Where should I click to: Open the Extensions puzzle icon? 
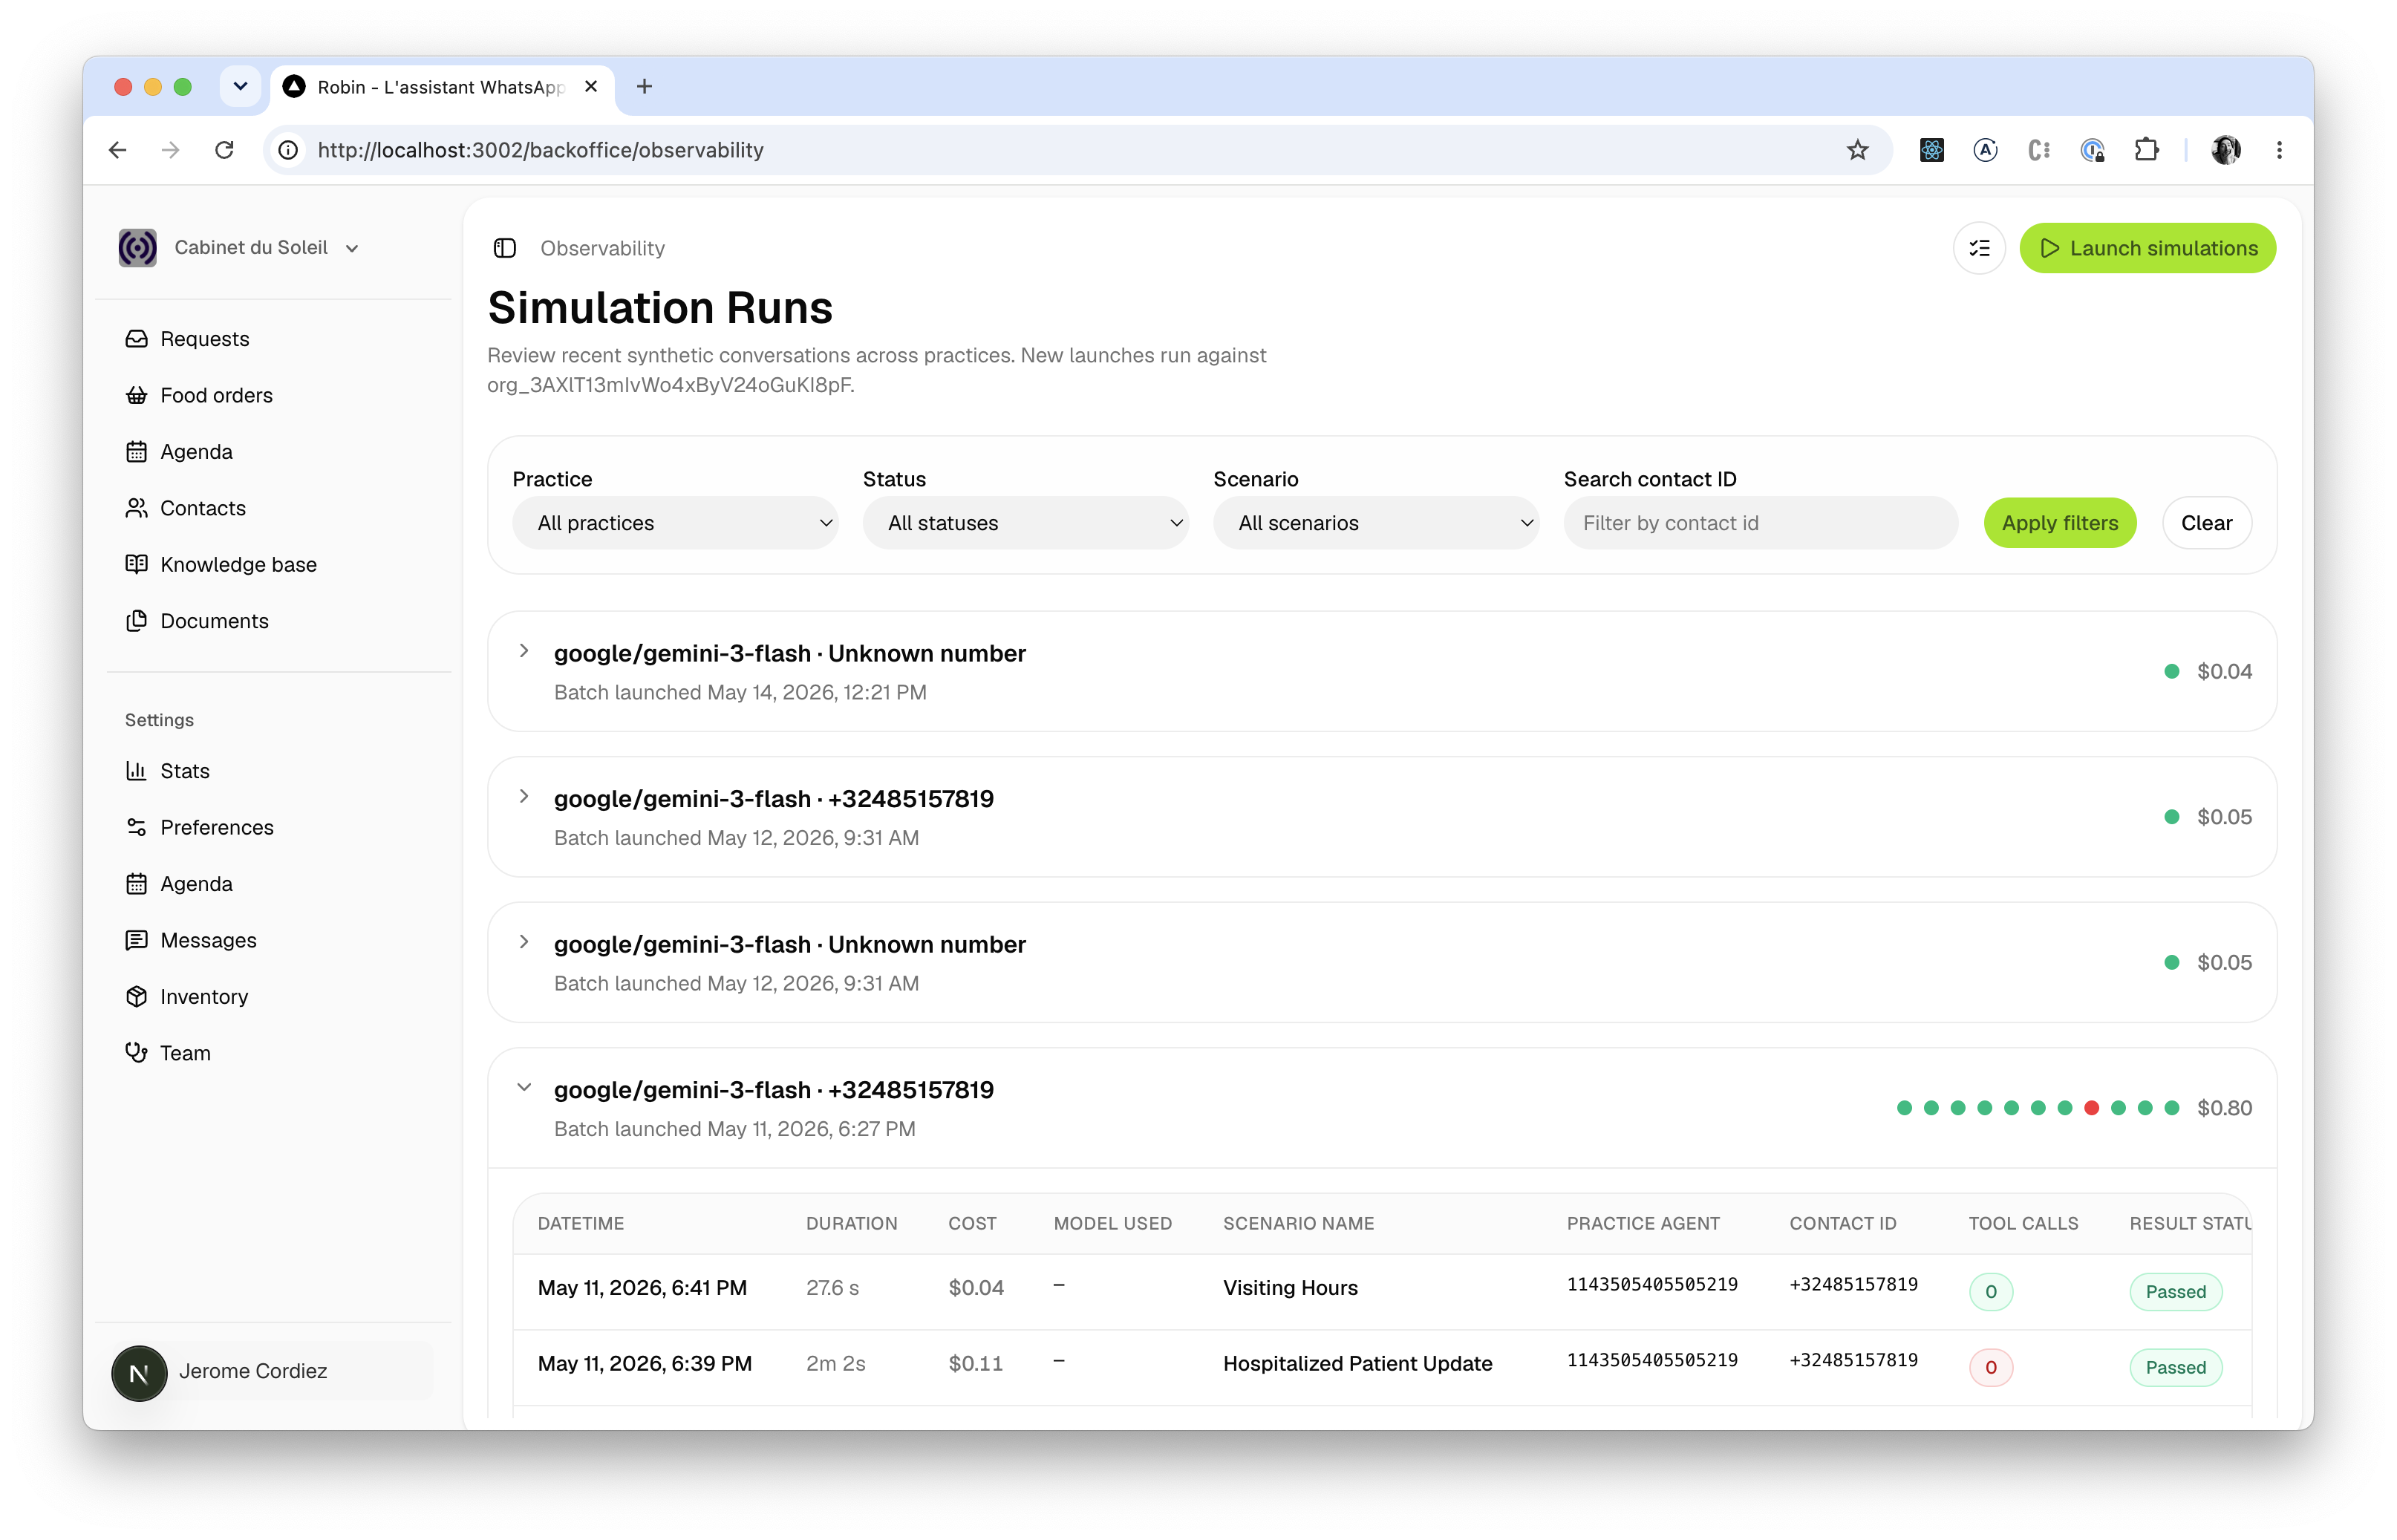2146,150
